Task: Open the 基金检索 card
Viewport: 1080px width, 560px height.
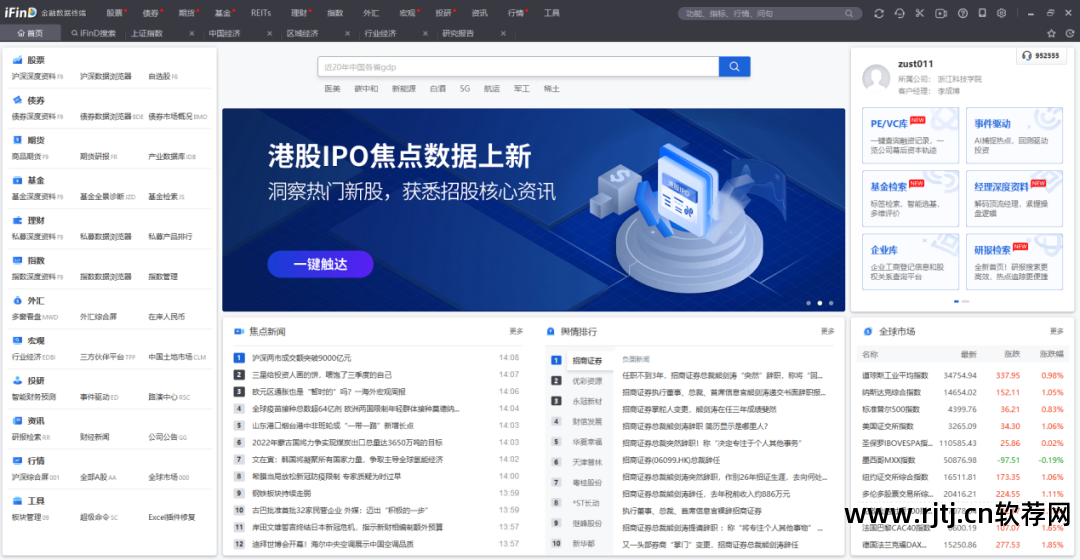Action: coord(911,198)
